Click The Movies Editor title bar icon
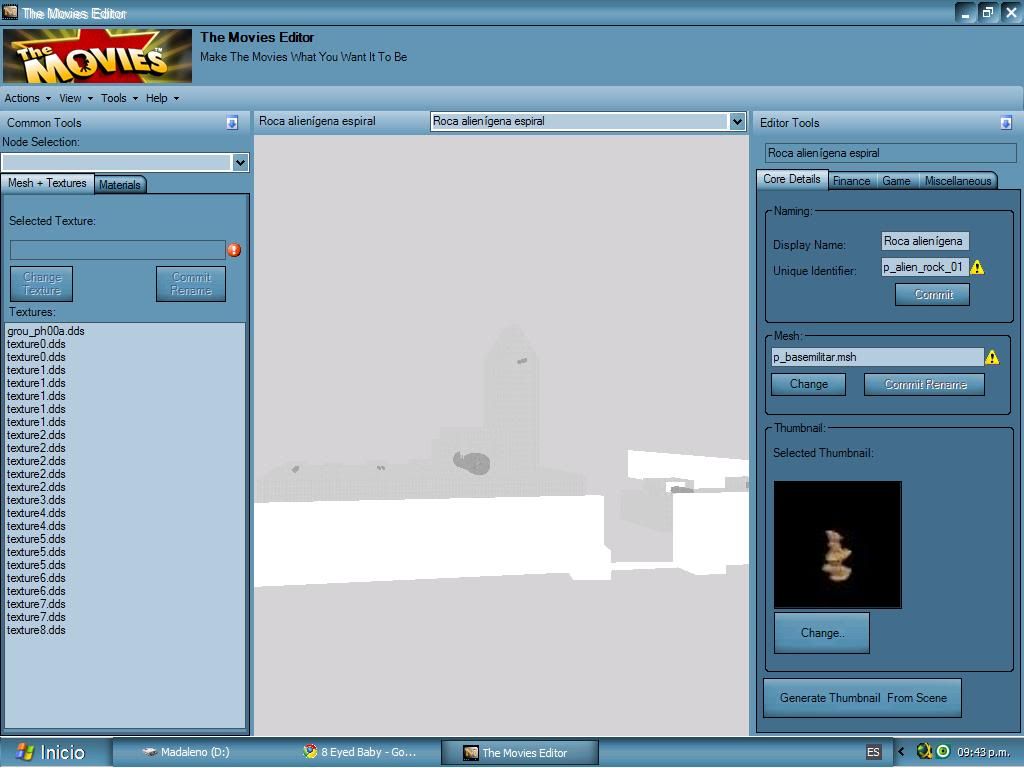This screenshot has width=1024, height=768. [10, 12]
